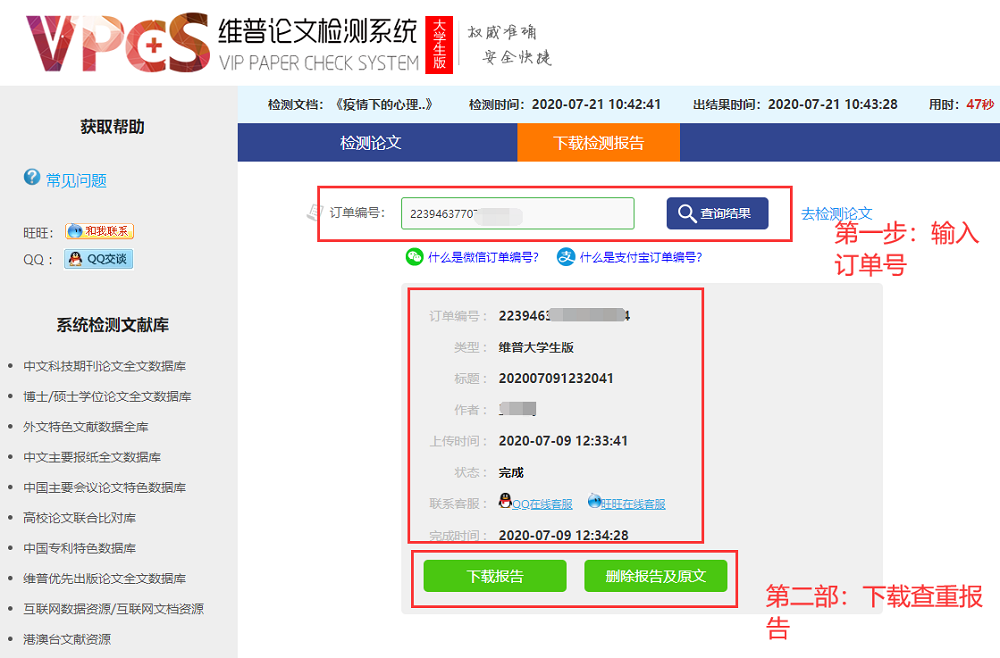The height and width of the screenshot is (658, 1000).
Task: Click upload time 2020-07-09 12:33:41
Action: tap(563, 441)
